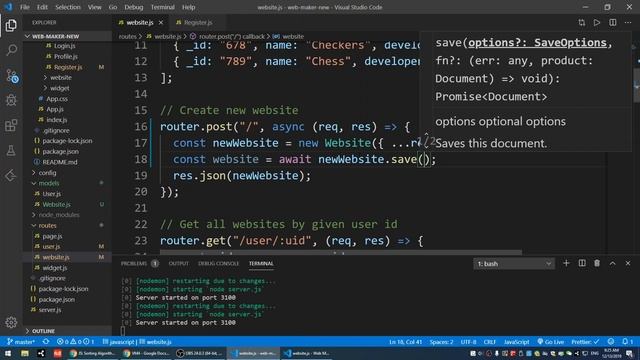Open notifications bell in status bar

coord(627,342)
